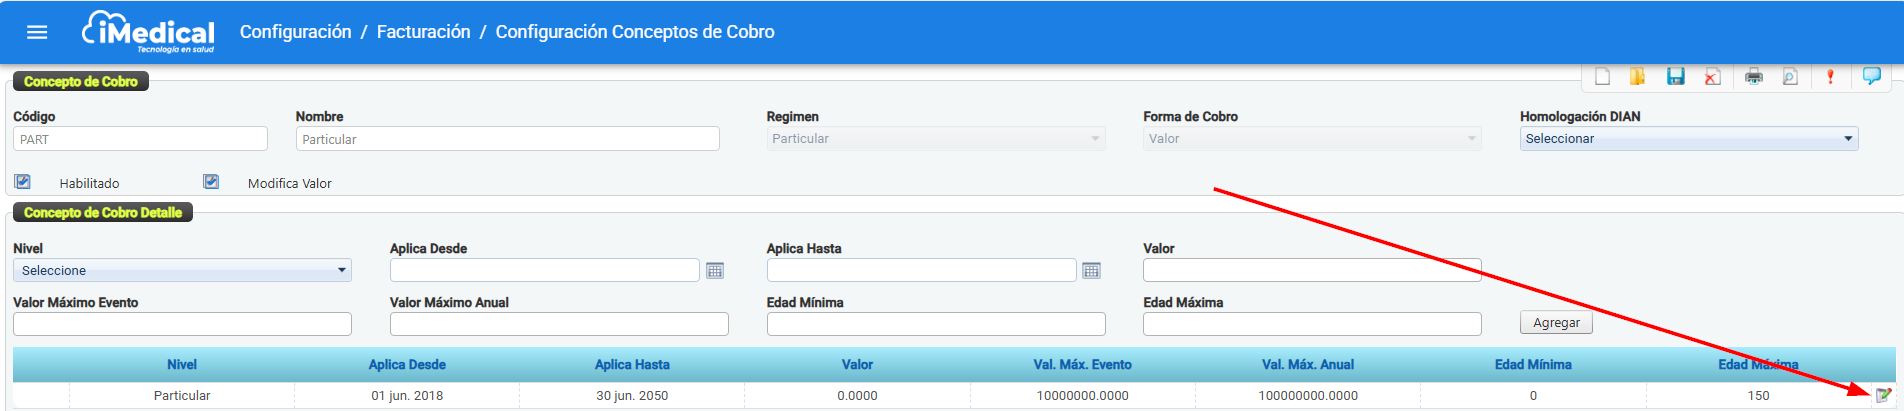Viewport: 1904px width, 411px height.
Task: Click the Valor Máximo Evento input field
Action: 182,324
